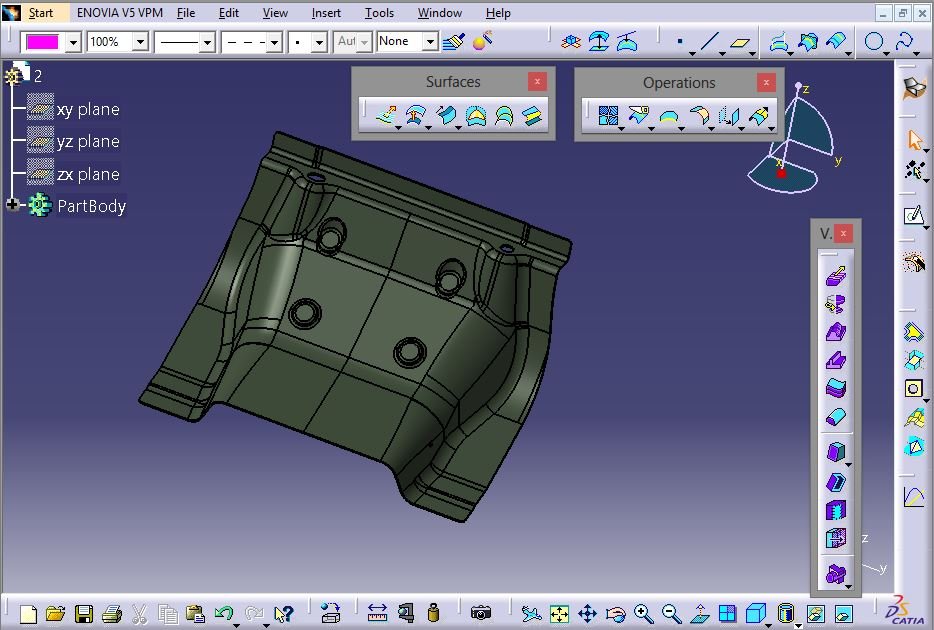Close the Surfaces toolbar

point(538,82)
